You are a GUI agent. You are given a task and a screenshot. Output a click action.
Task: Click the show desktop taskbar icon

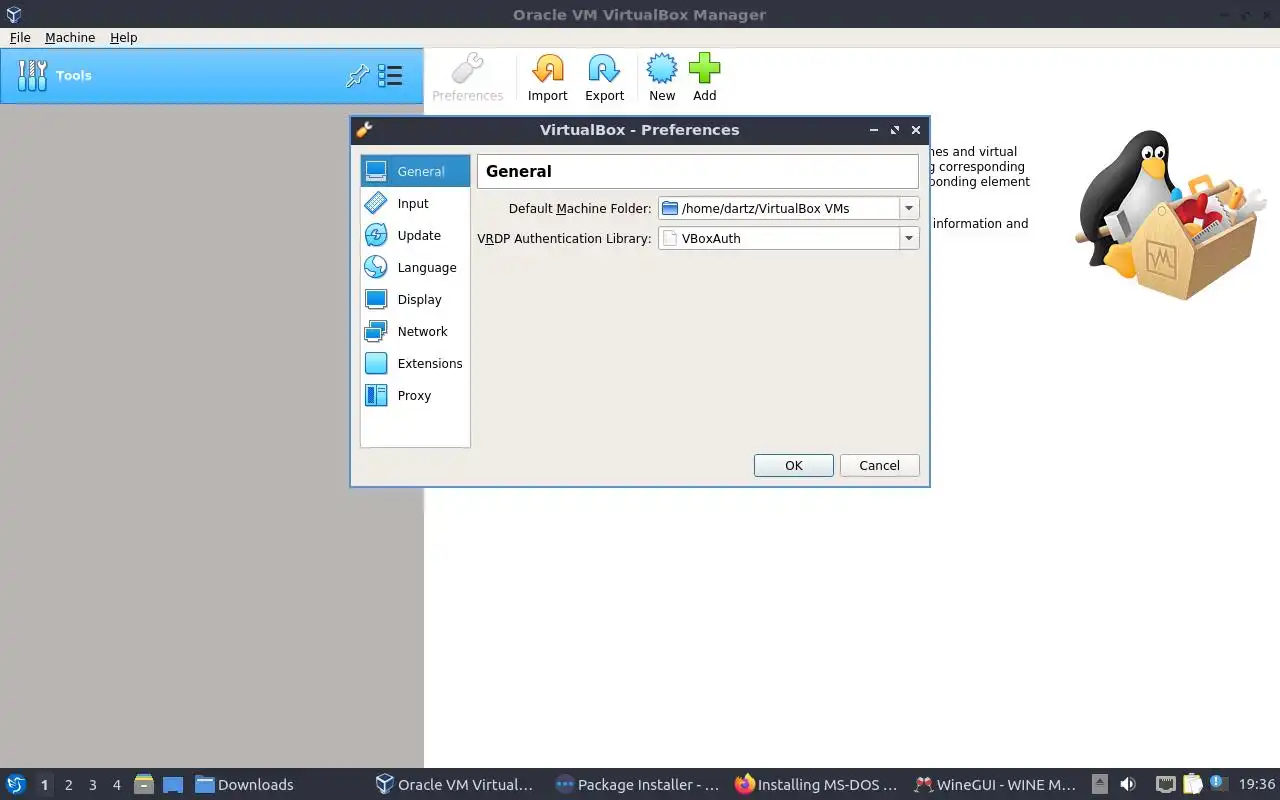coord(173,784)
